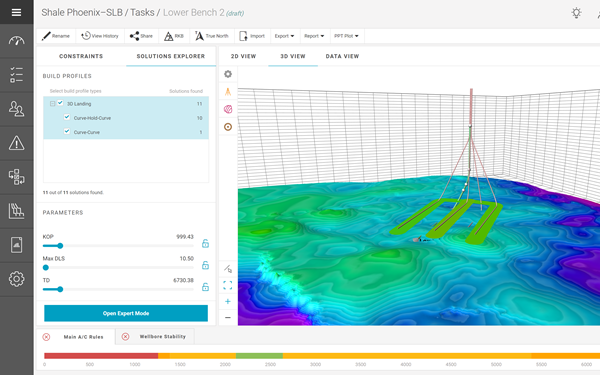Image resolution: width=600 pixels, height=375 pixels.
Task: Click the lightbulb hints icon
Action: tap(576, 13)
